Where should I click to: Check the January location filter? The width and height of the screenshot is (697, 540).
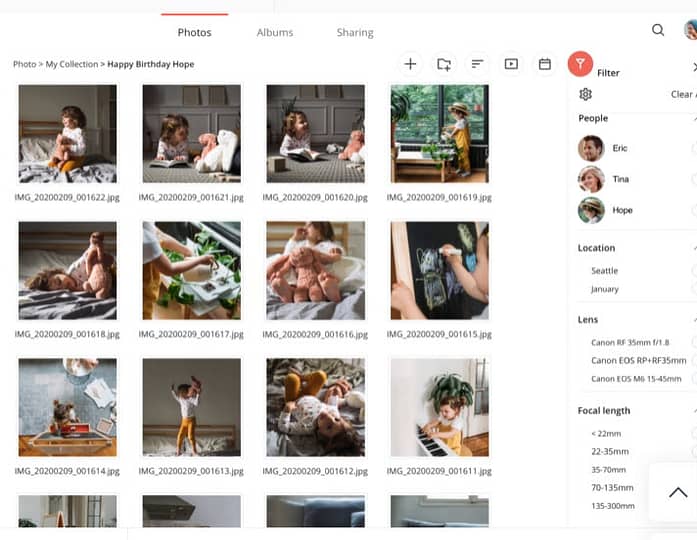[694, 289]
